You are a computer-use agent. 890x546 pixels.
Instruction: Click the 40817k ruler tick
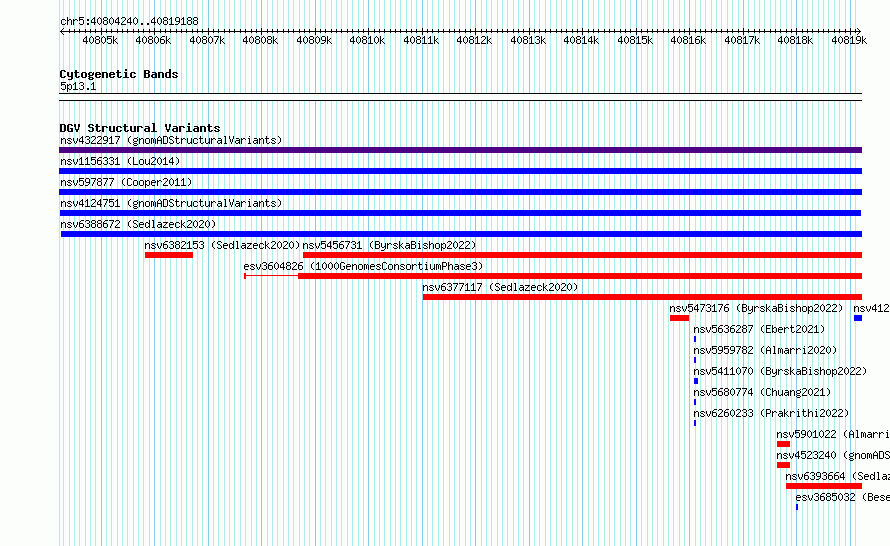742,40
